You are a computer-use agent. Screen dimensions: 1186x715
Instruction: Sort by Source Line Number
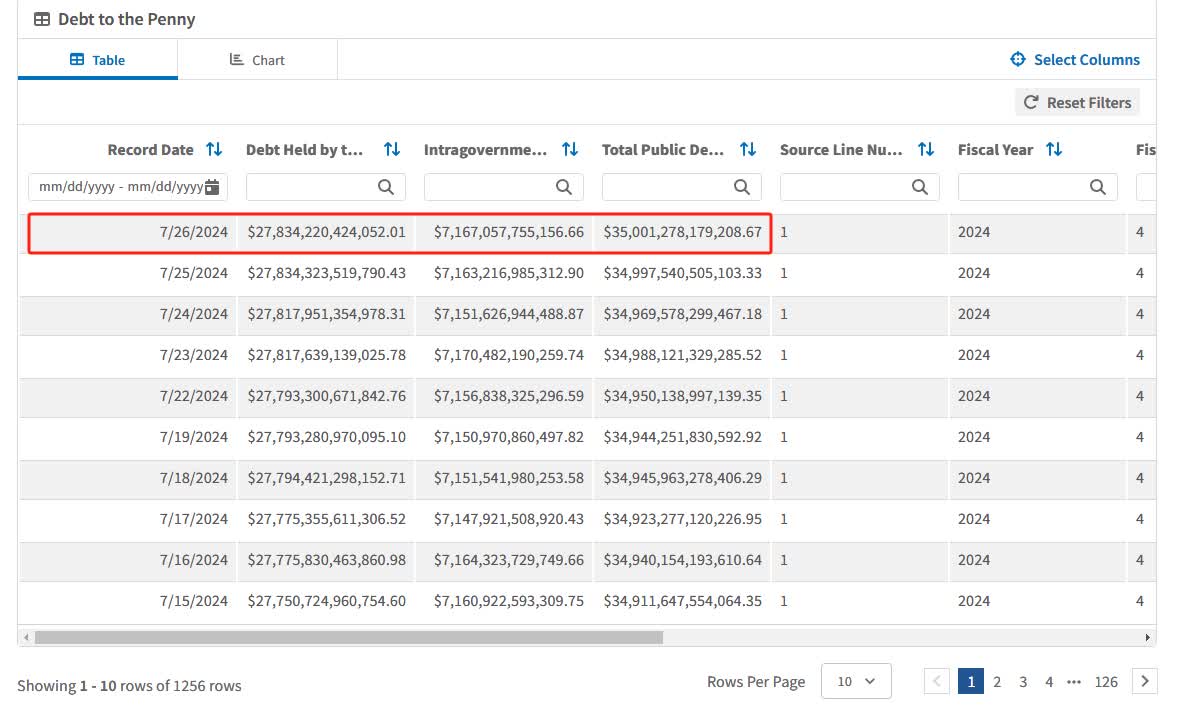[926, 149]
